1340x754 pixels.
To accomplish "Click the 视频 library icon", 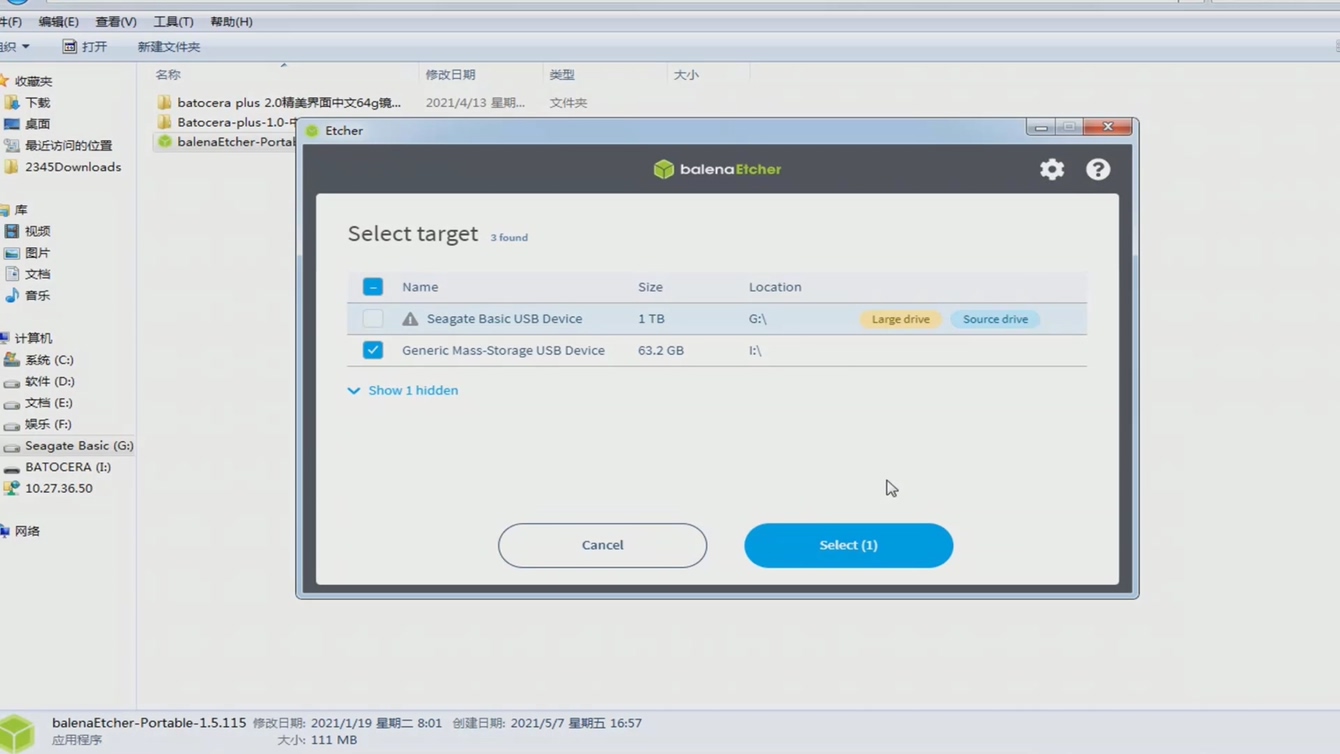I will (12, 231).
